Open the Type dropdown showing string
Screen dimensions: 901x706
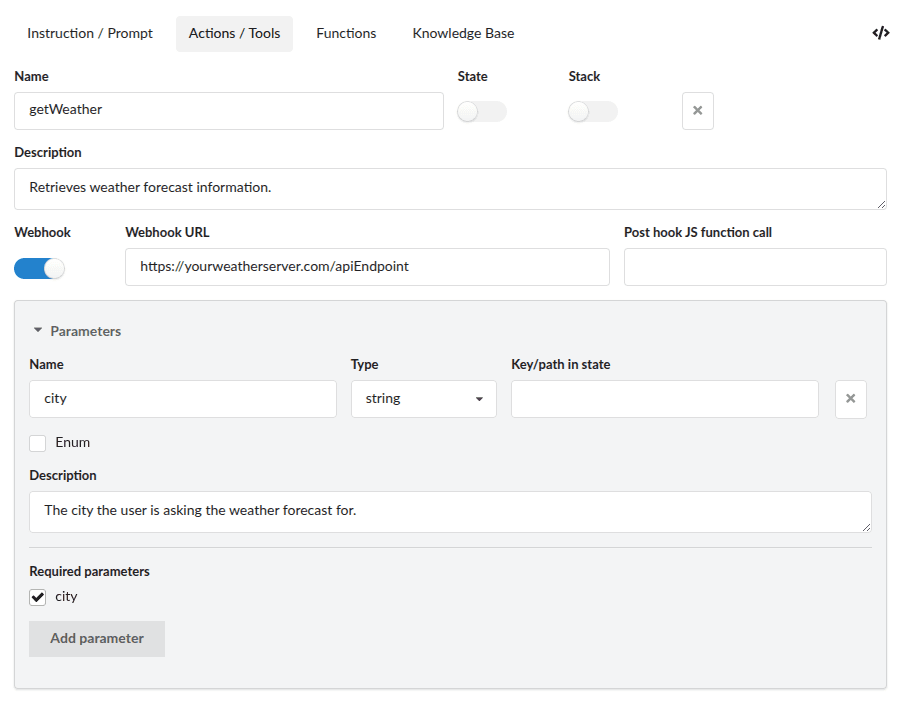pyautogui.click(x=423, y=399)
